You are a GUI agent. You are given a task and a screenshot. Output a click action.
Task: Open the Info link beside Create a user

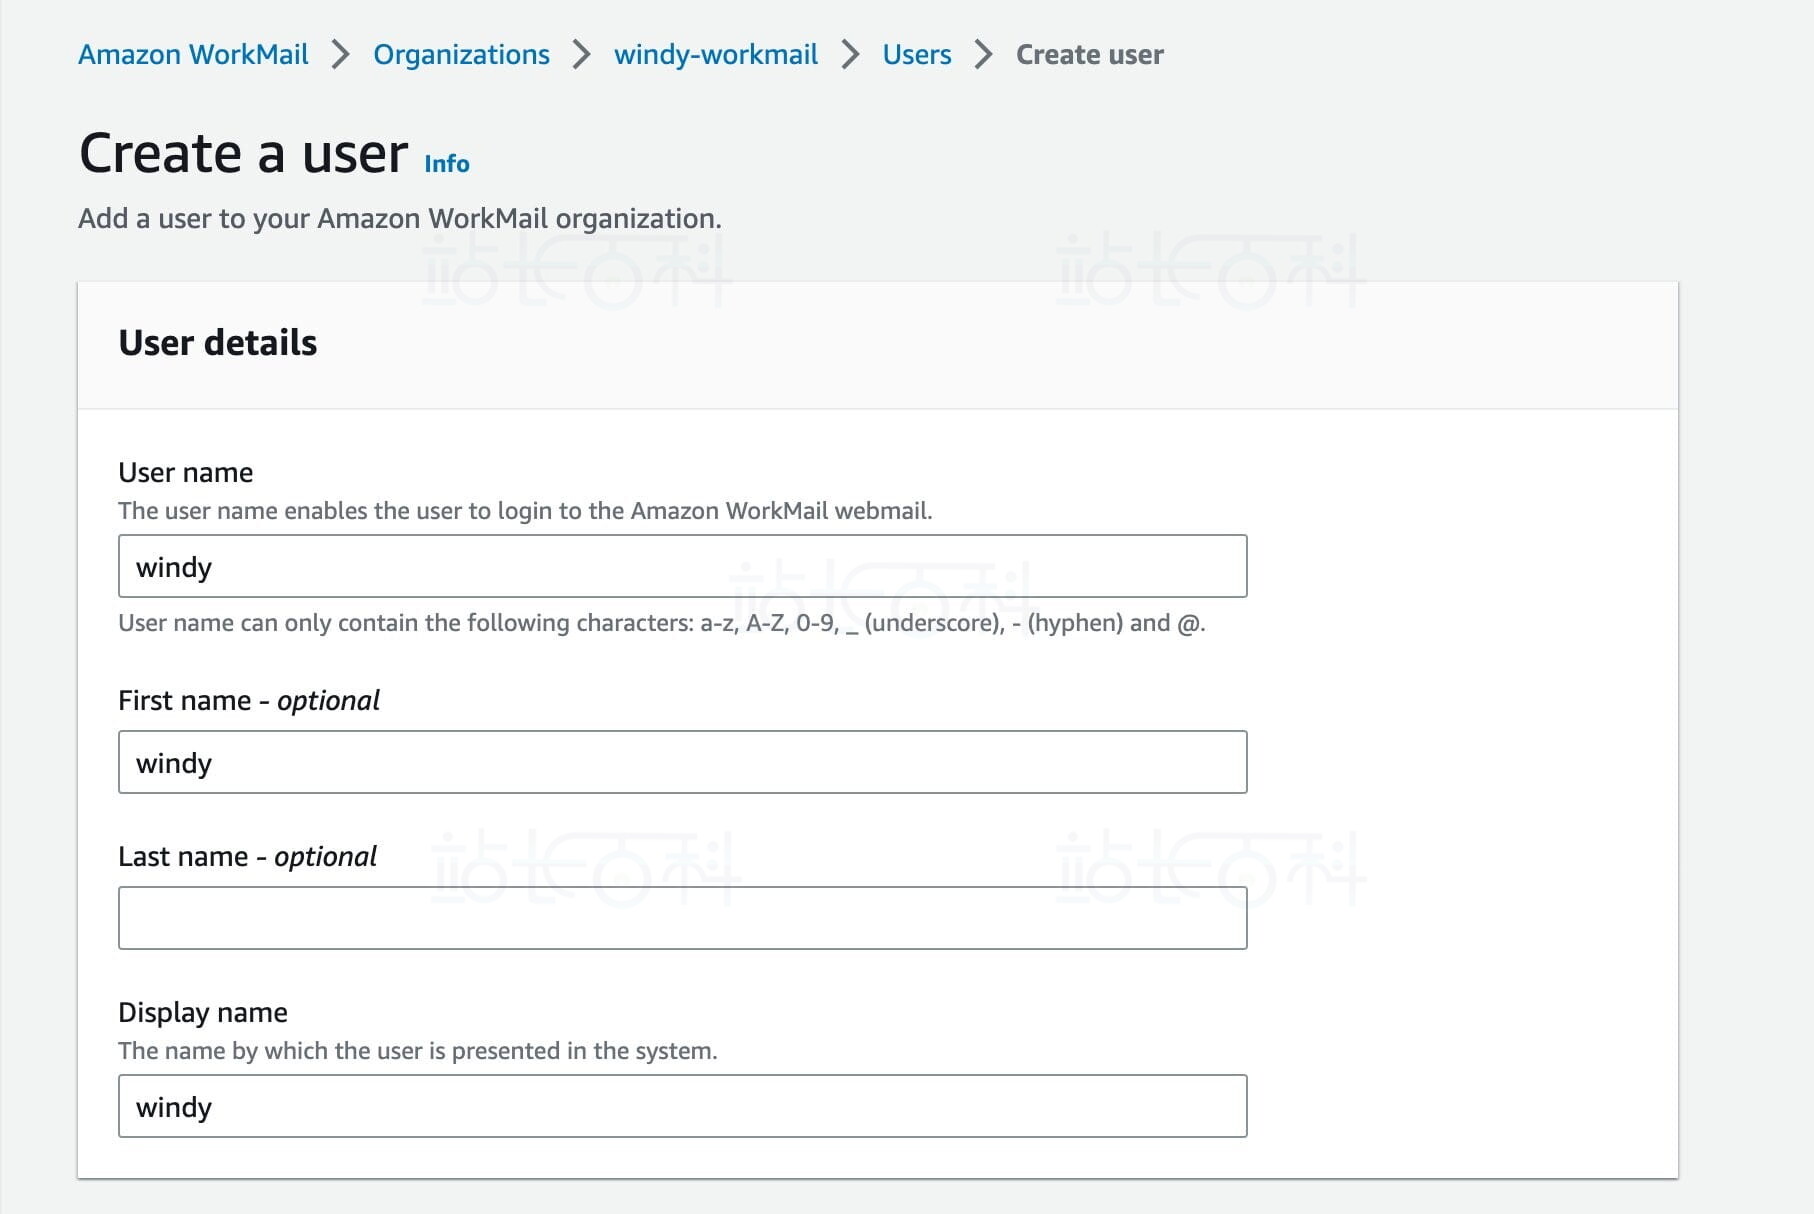[x=446, y=163]
